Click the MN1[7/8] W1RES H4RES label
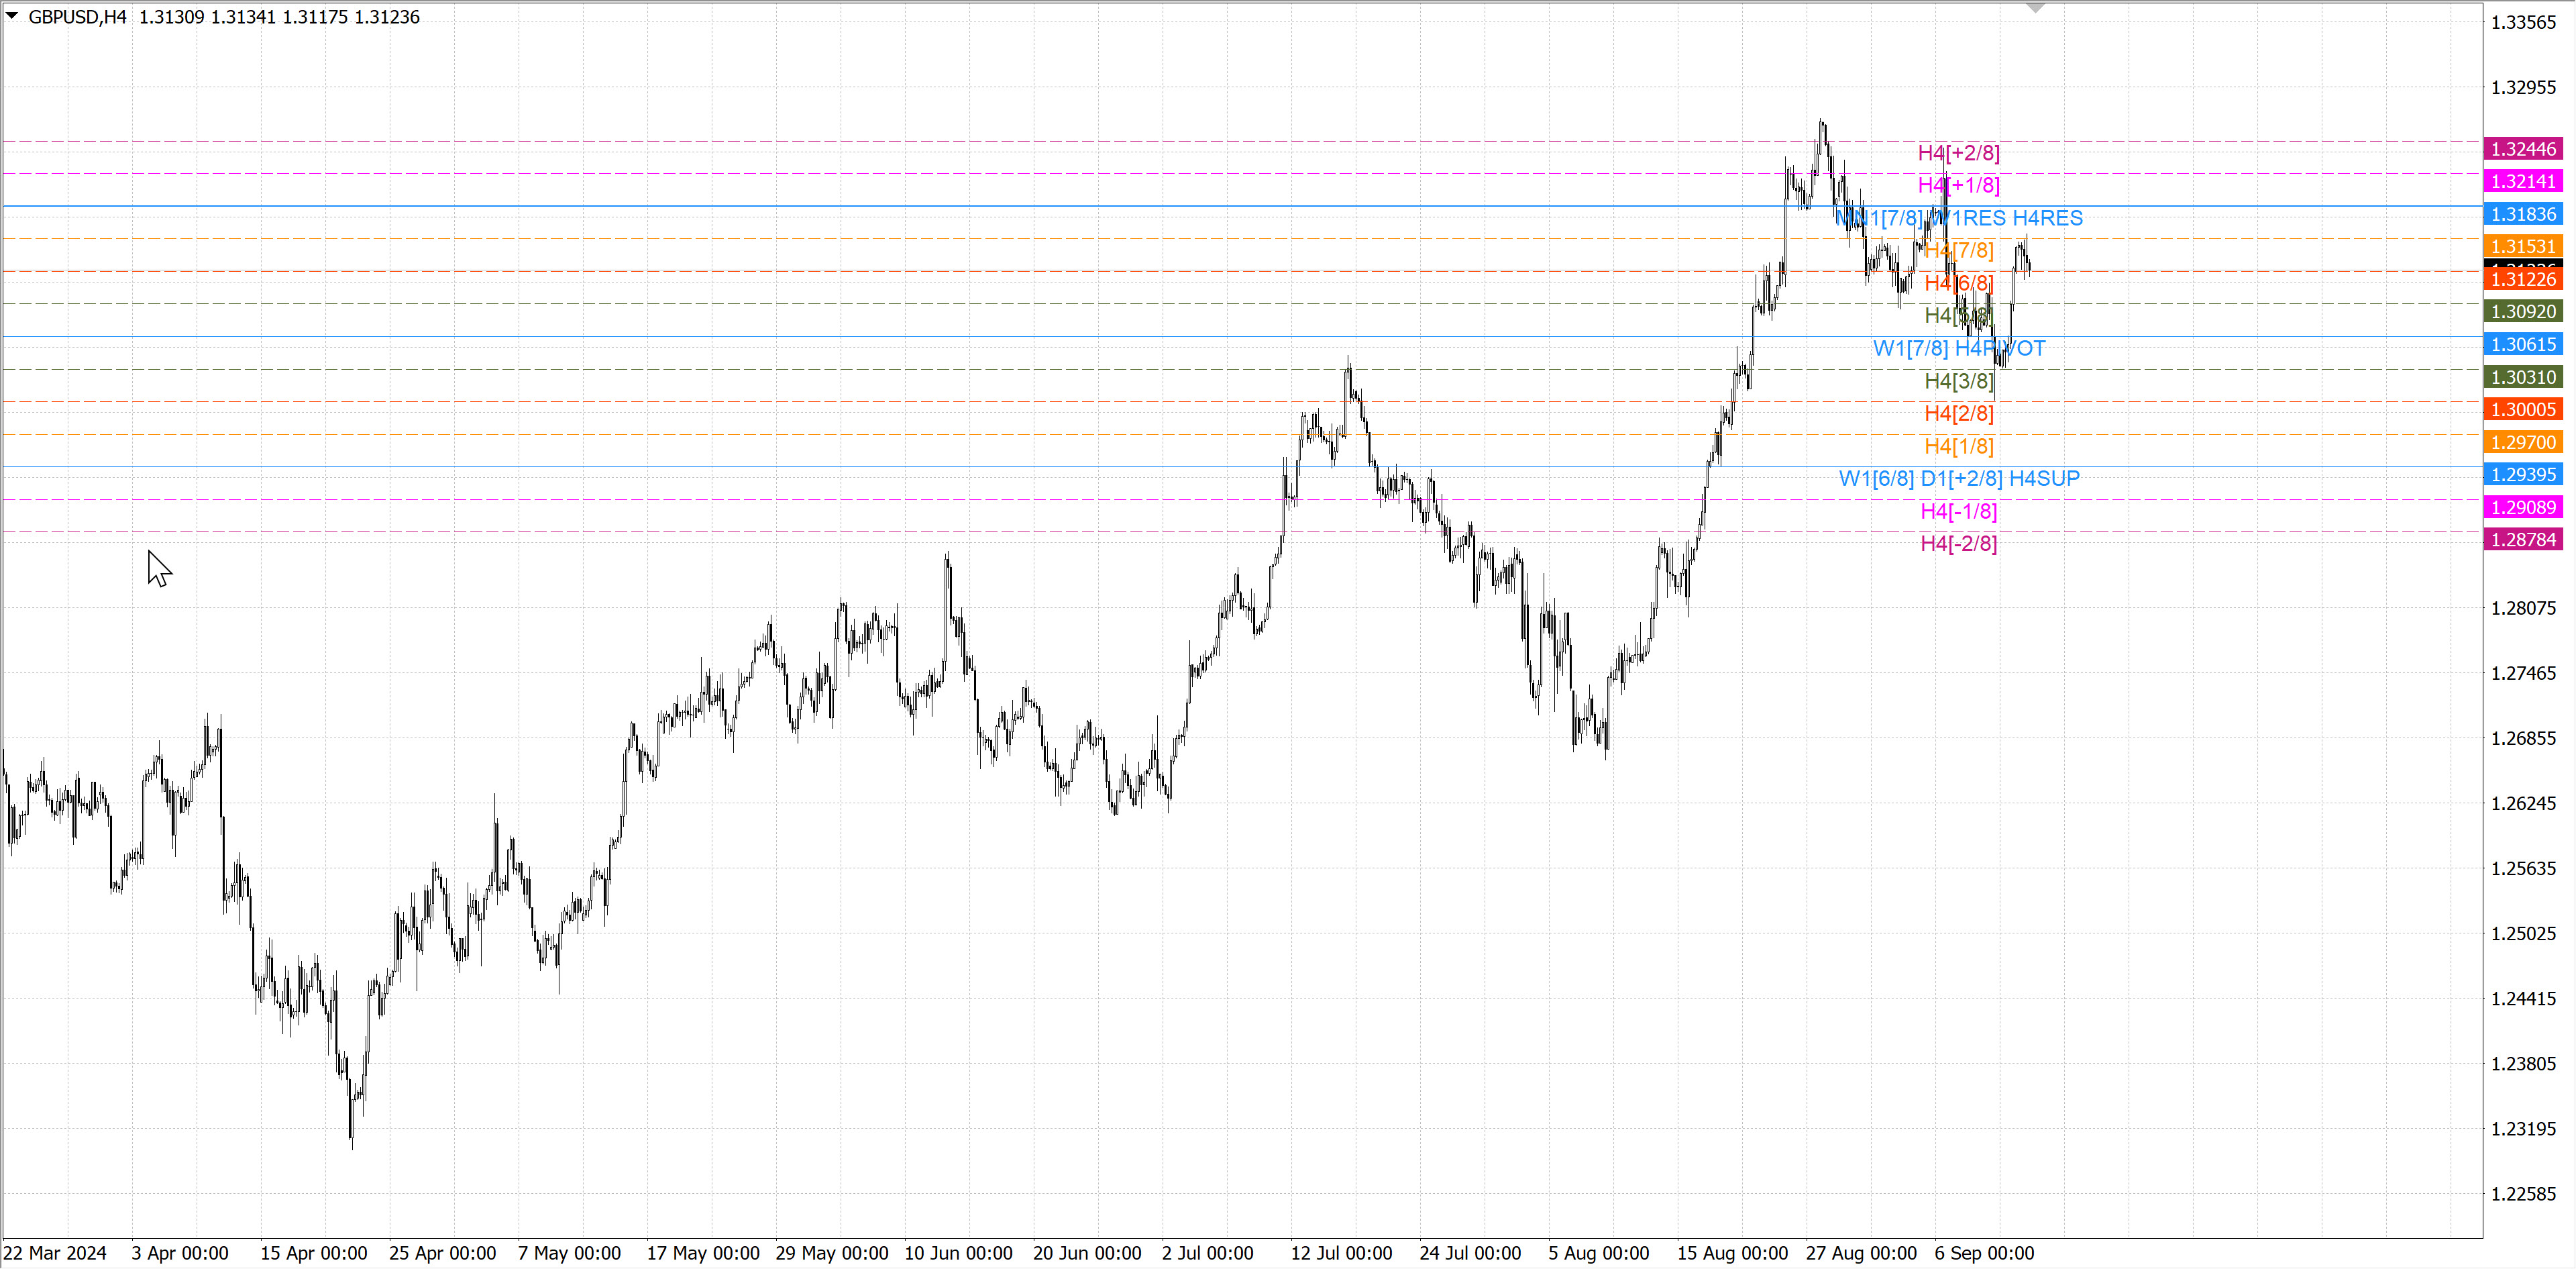 pos(1958,218)
